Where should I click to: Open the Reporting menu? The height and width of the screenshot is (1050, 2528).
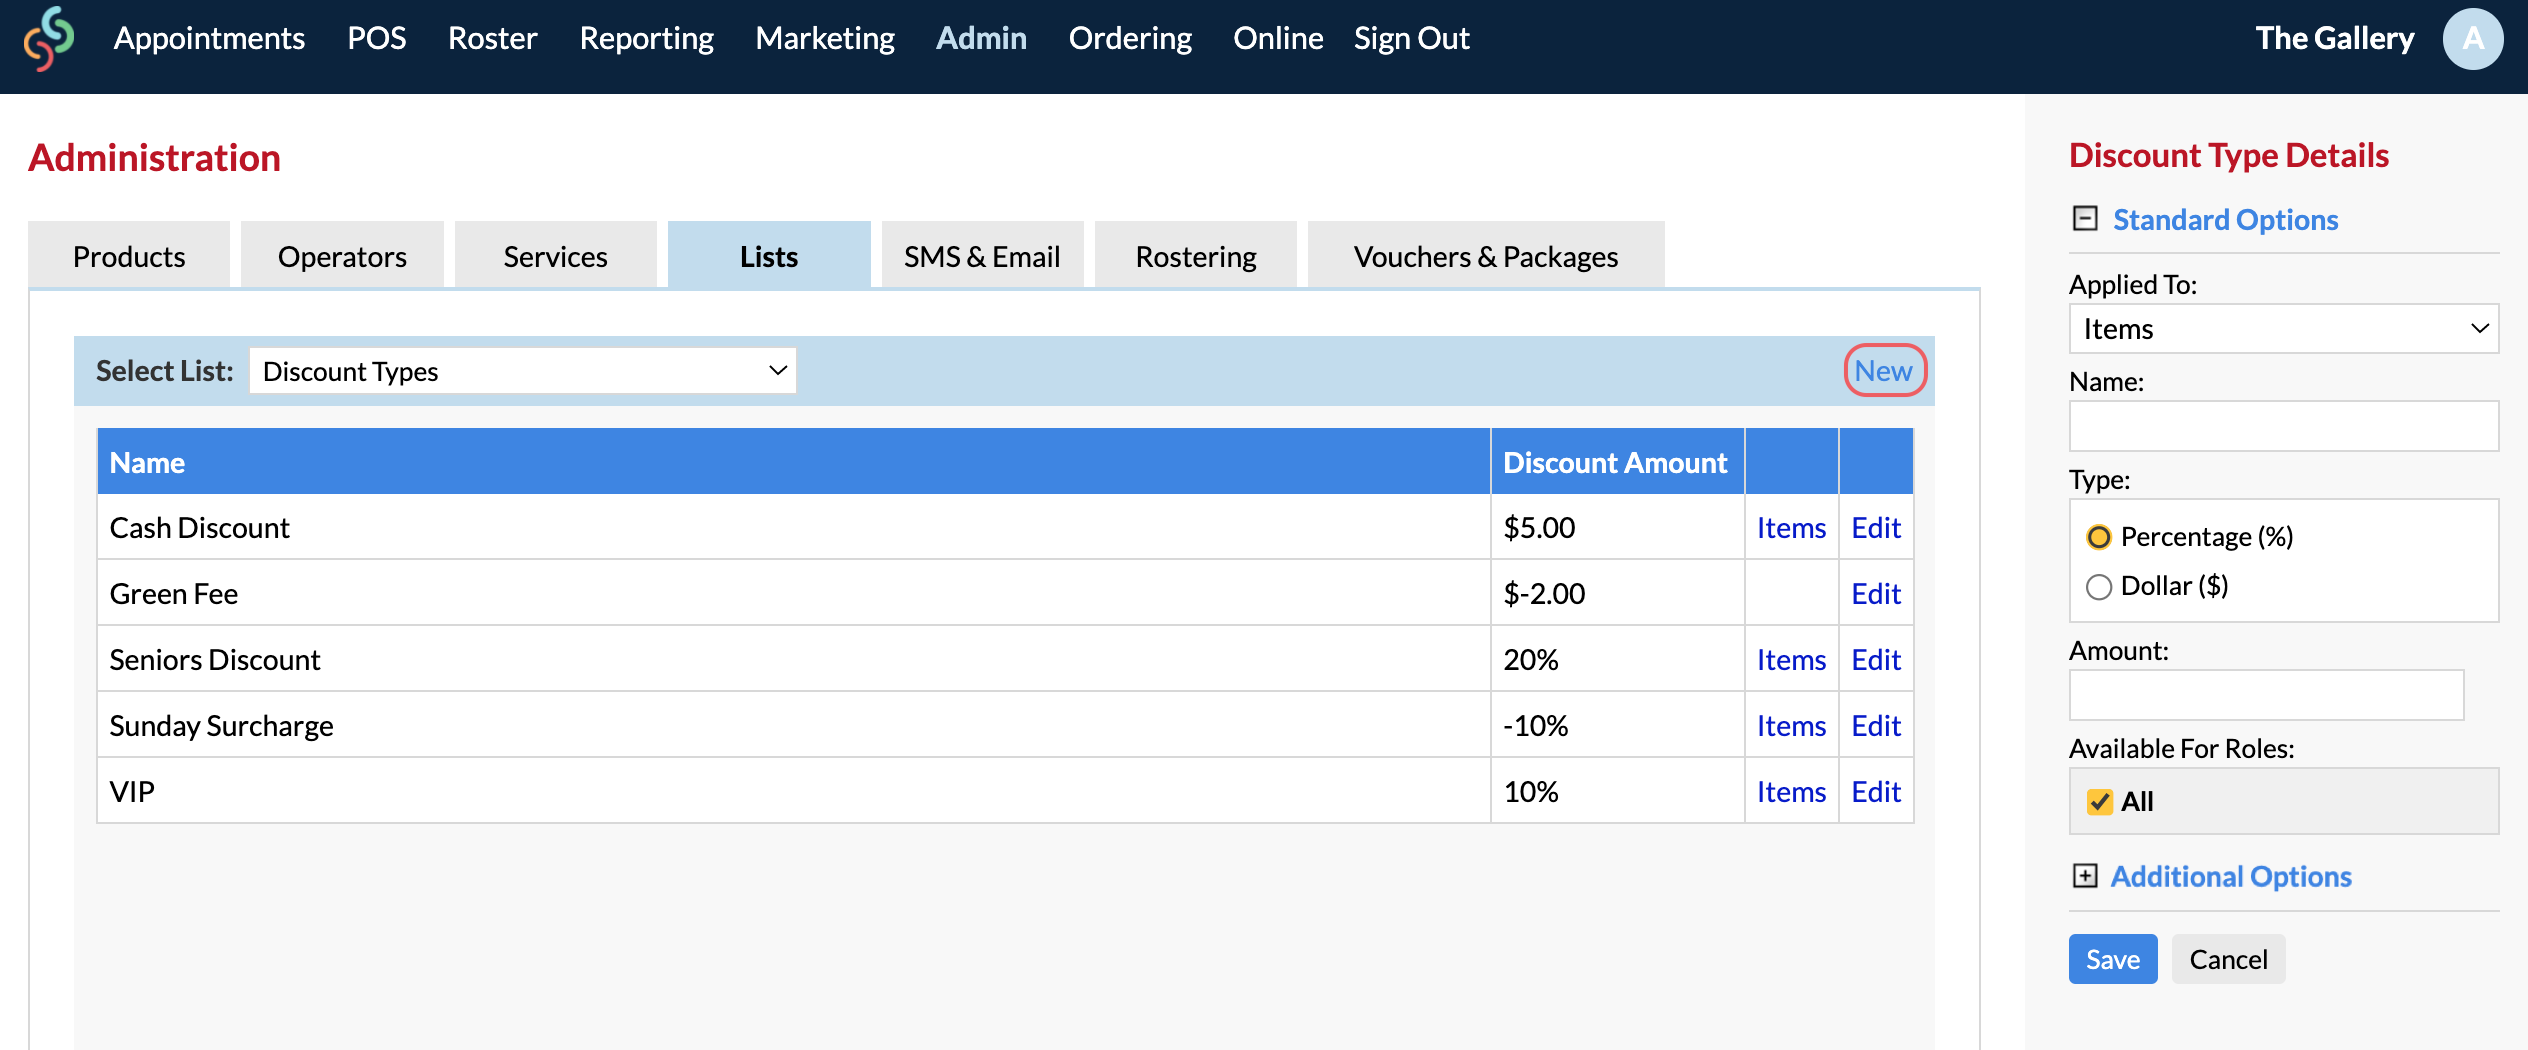point(646,38)
